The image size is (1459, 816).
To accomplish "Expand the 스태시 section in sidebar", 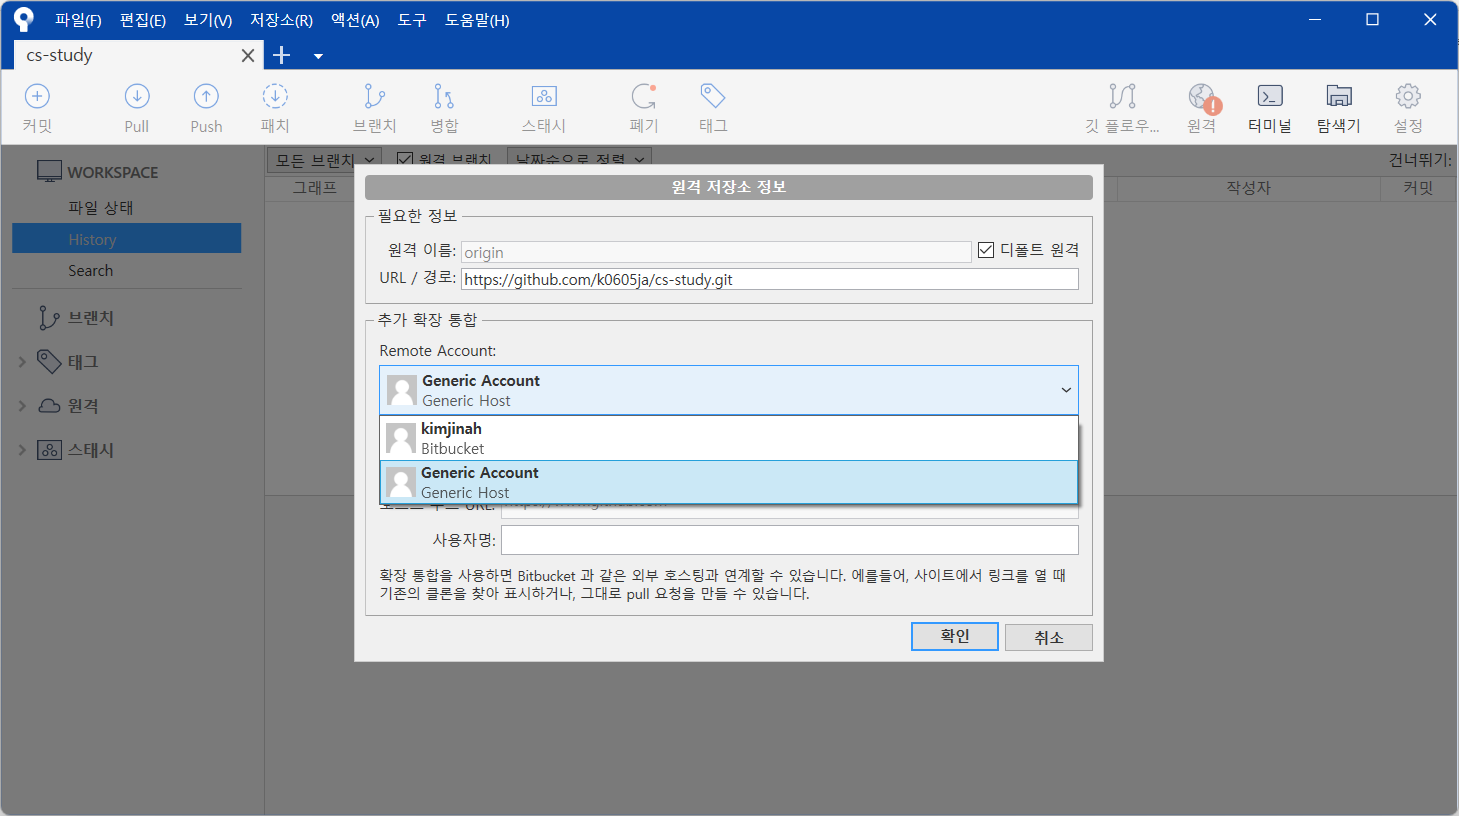I will (x=22, y=450).
